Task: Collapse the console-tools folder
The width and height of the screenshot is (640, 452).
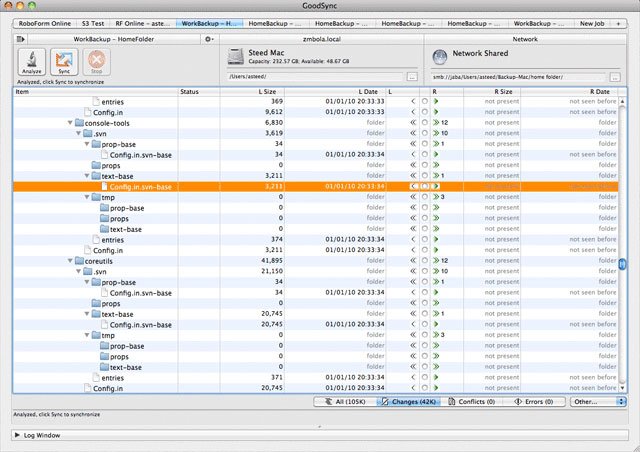Action: click(x=70, y=122)
